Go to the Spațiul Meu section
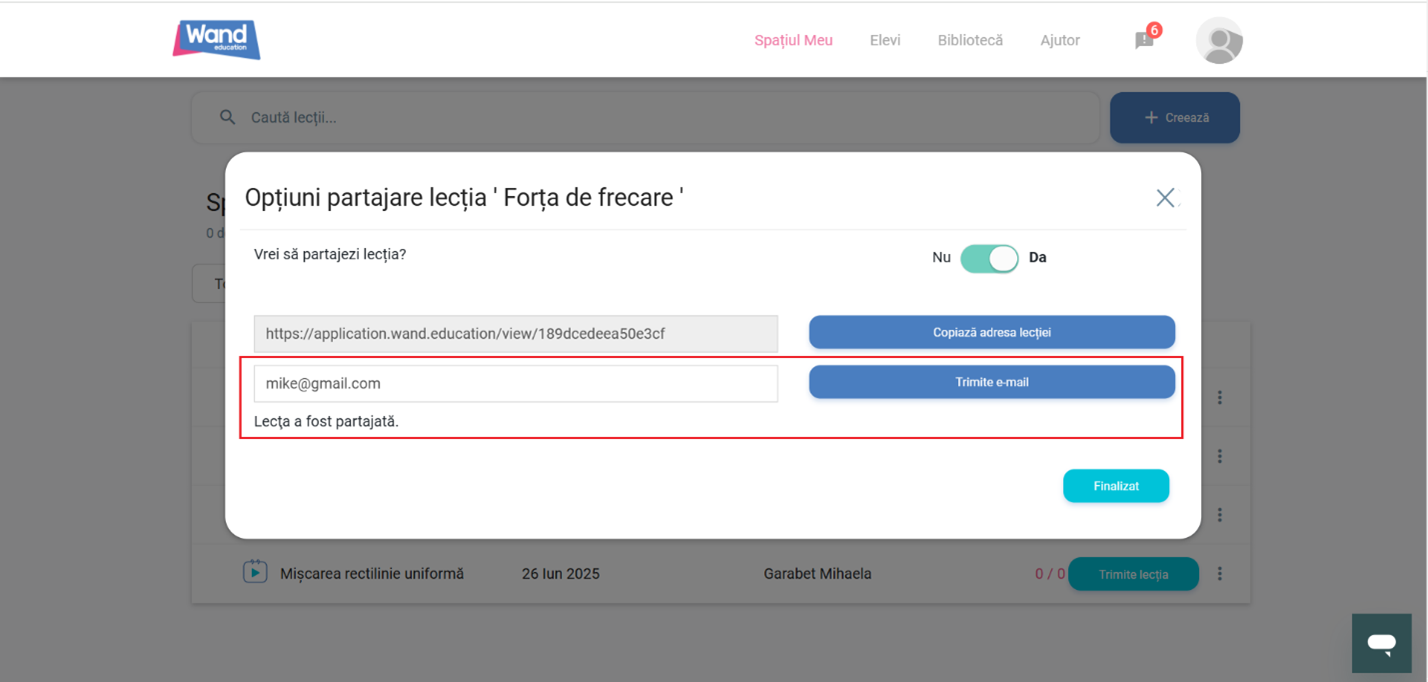 793,41
